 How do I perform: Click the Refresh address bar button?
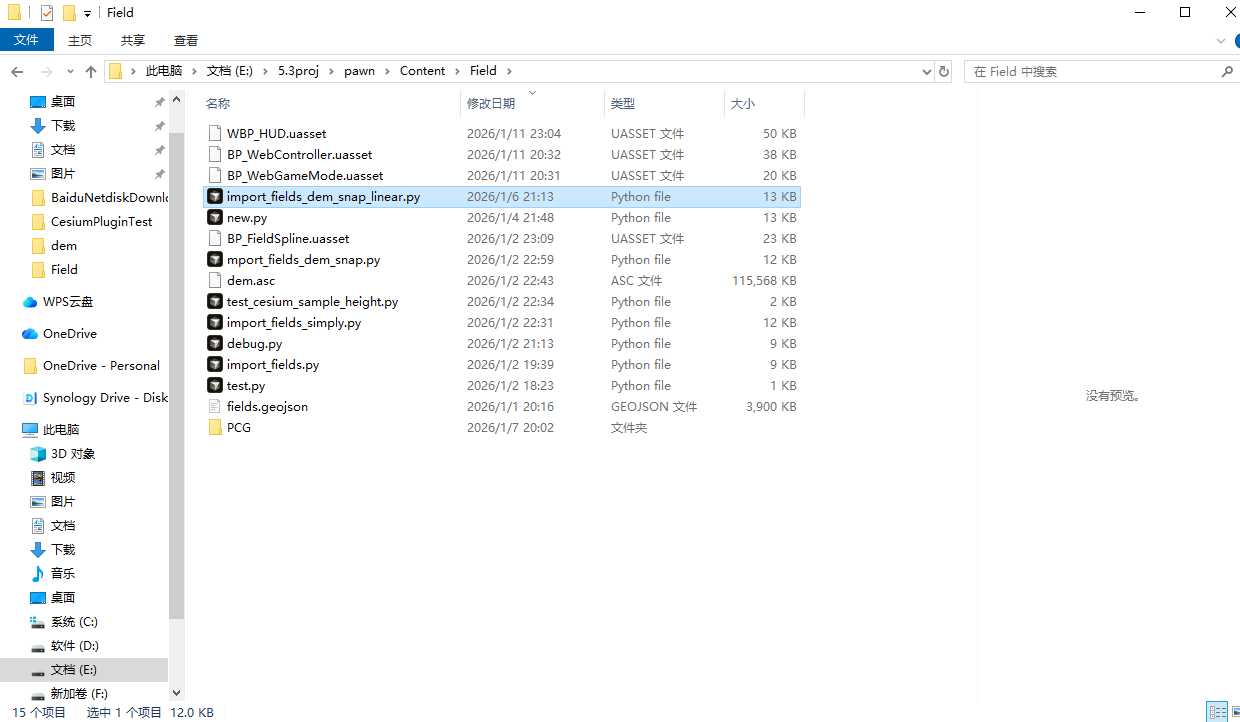point(943,71)
